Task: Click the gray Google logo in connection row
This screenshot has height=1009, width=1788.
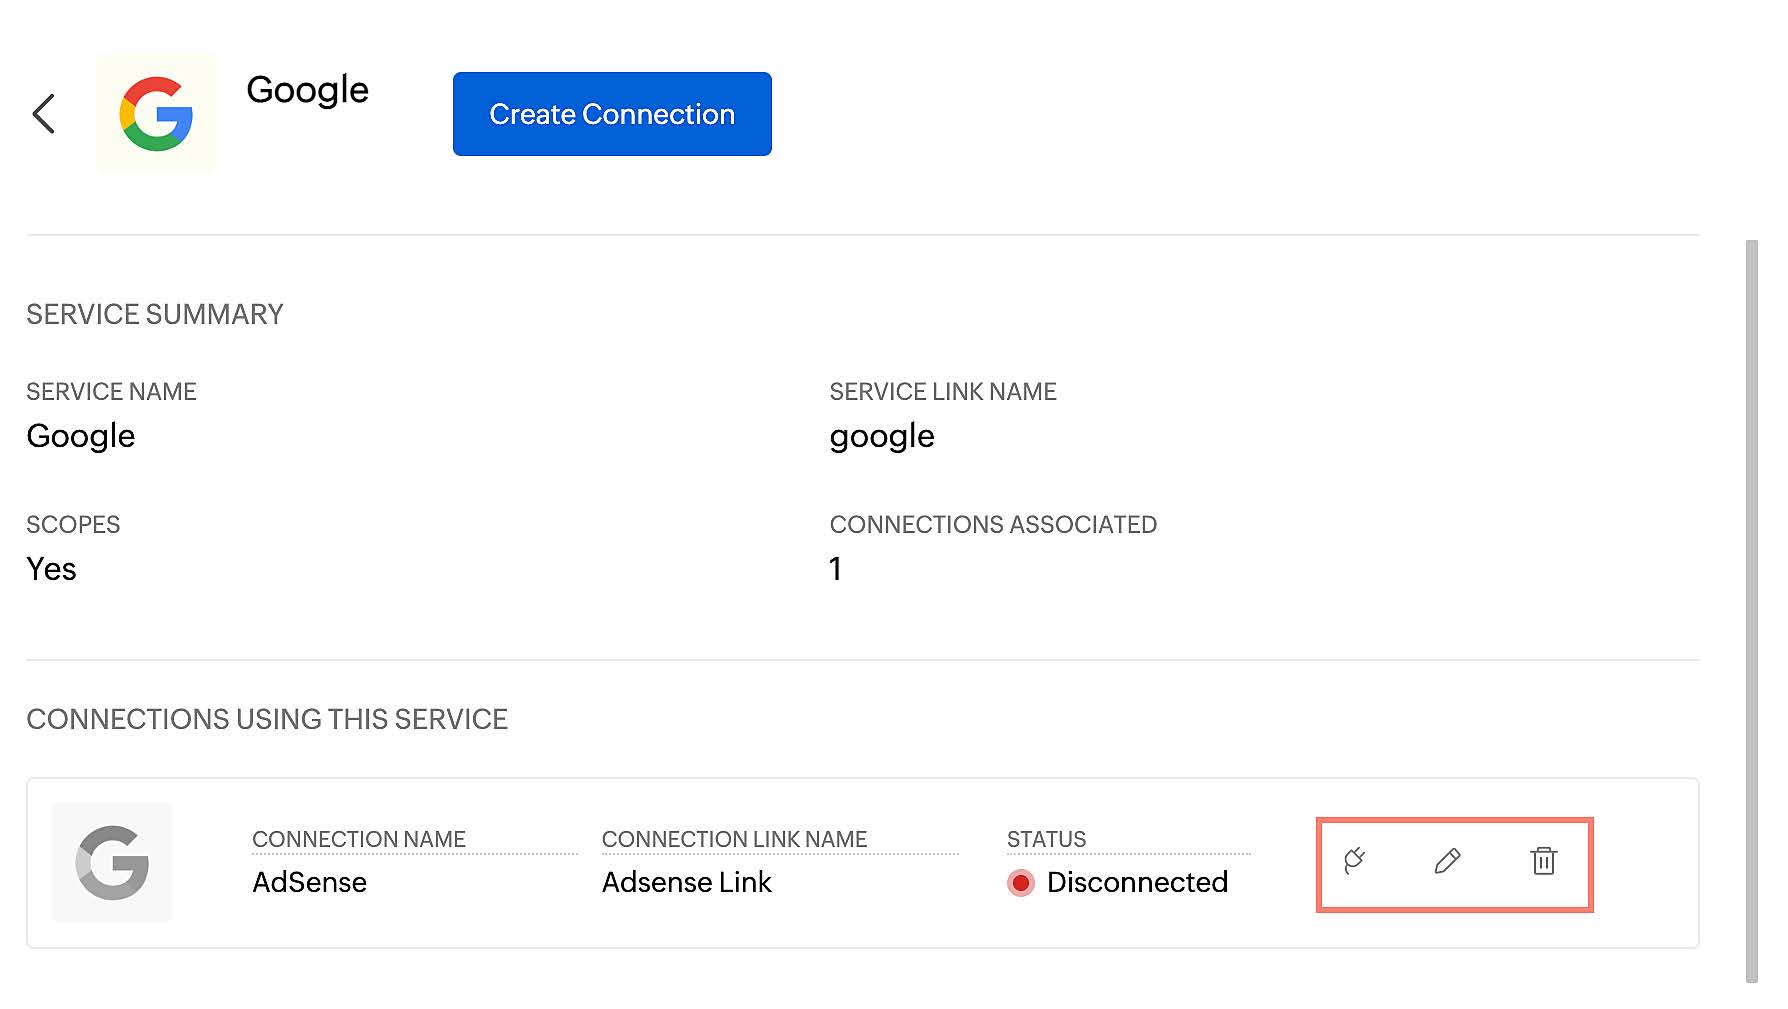Action: [x=112, y=862]
